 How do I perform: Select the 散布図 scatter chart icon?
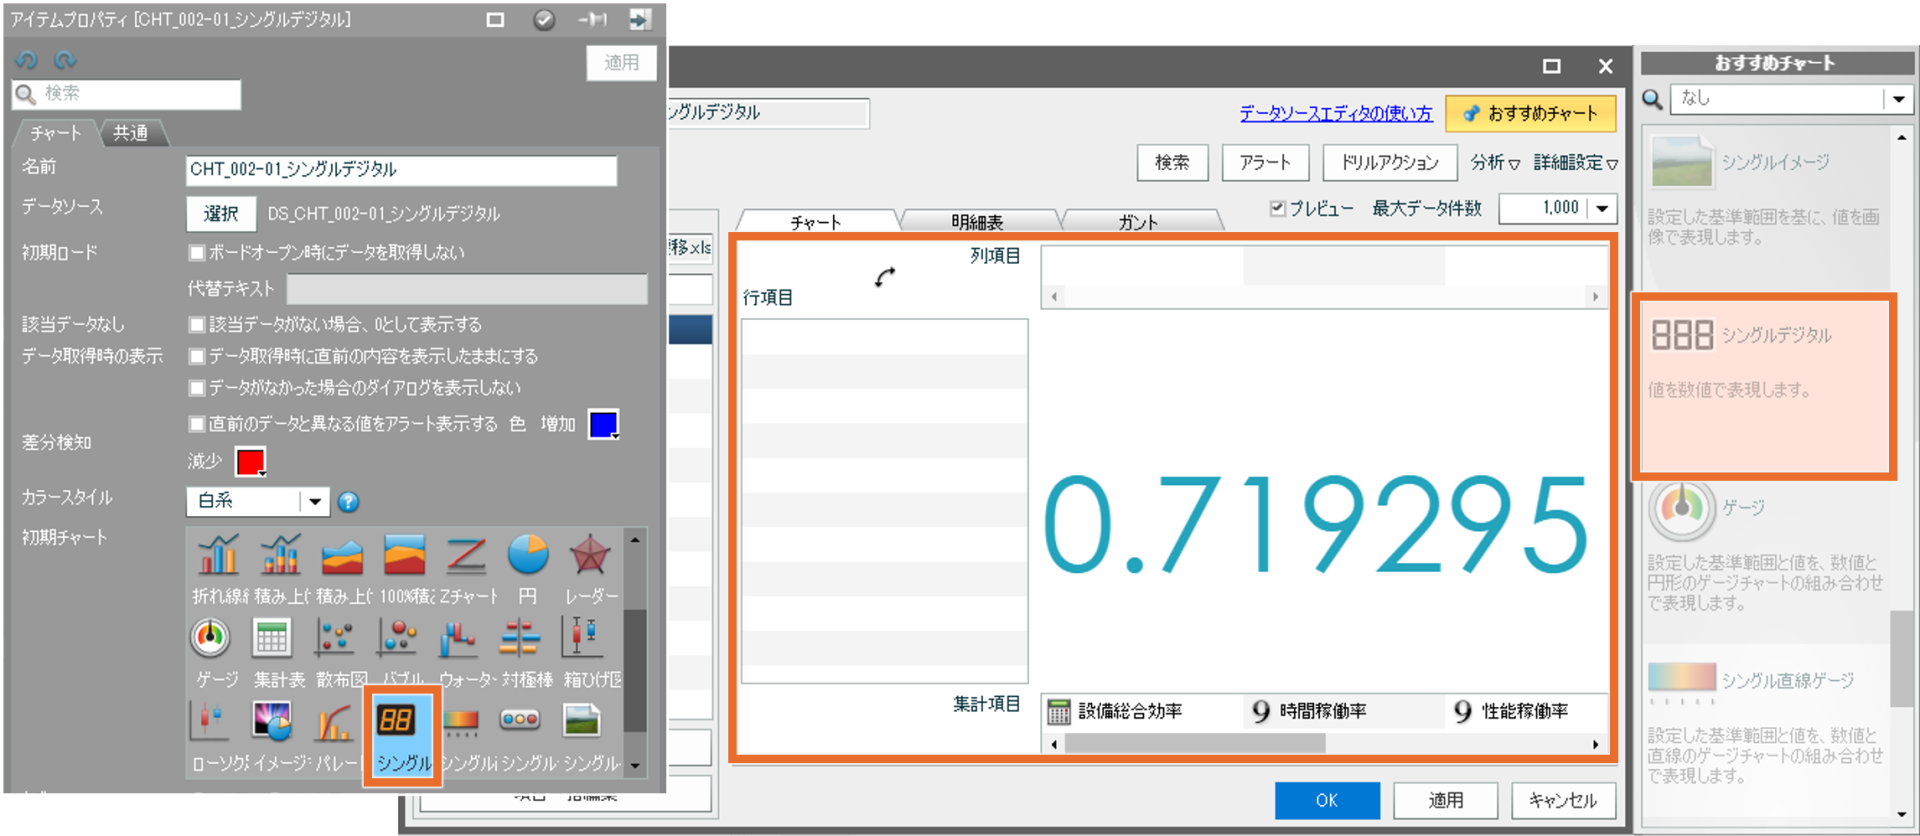(334, 638)
